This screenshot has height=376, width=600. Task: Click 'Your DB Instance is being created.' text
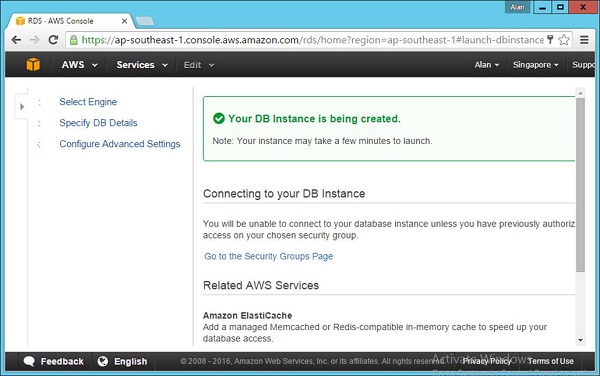click(x=315, y=119)
